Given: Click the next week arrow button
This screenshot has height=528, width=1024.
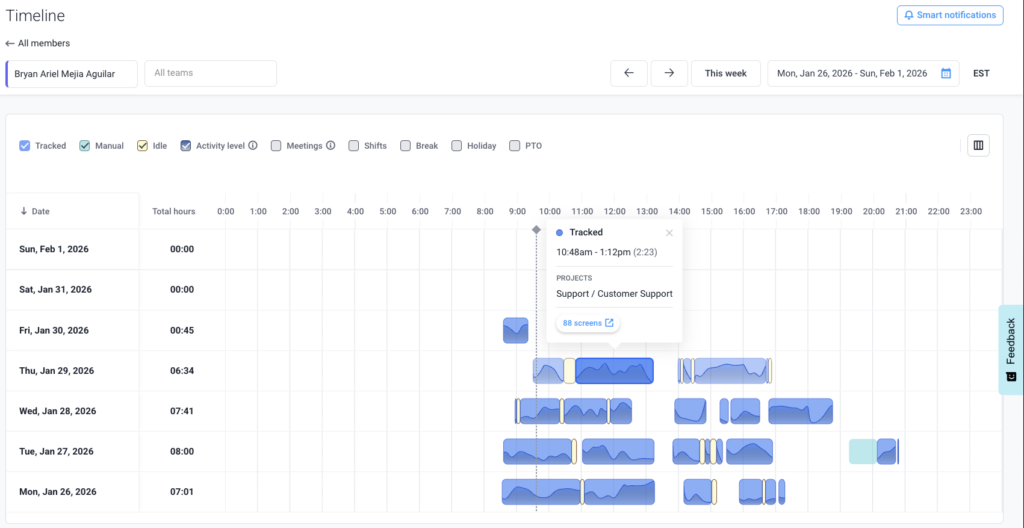Looking at the screenshot, I should click(669, 73).
